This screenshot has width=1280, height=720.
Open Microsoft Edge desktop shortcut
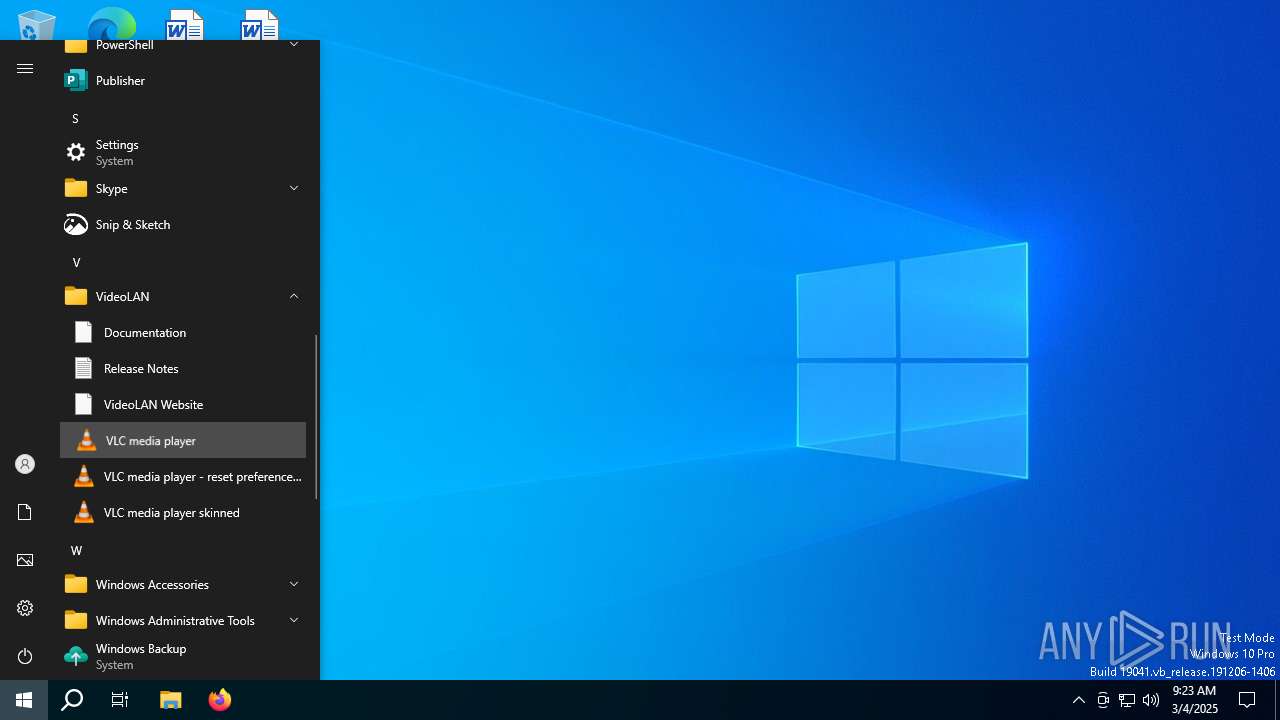click(111, 24)
